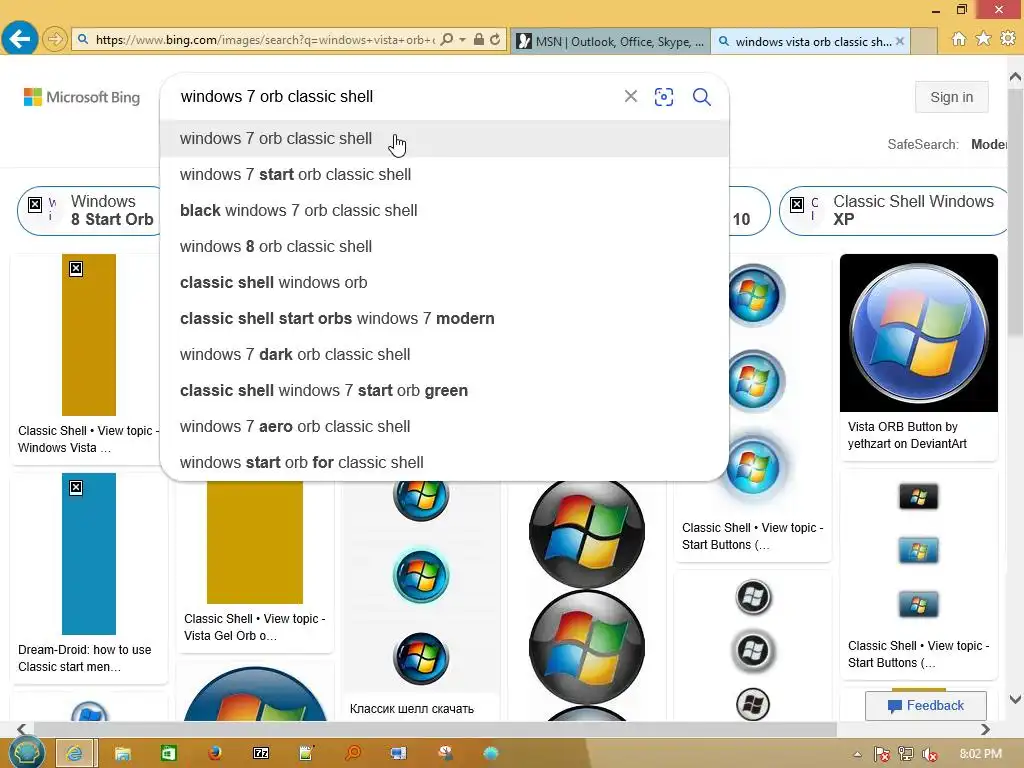Click the Action Center flag tray icon
Image resolution: width=1024 pixels, height=768 pixels.
(x=882, y=754)
